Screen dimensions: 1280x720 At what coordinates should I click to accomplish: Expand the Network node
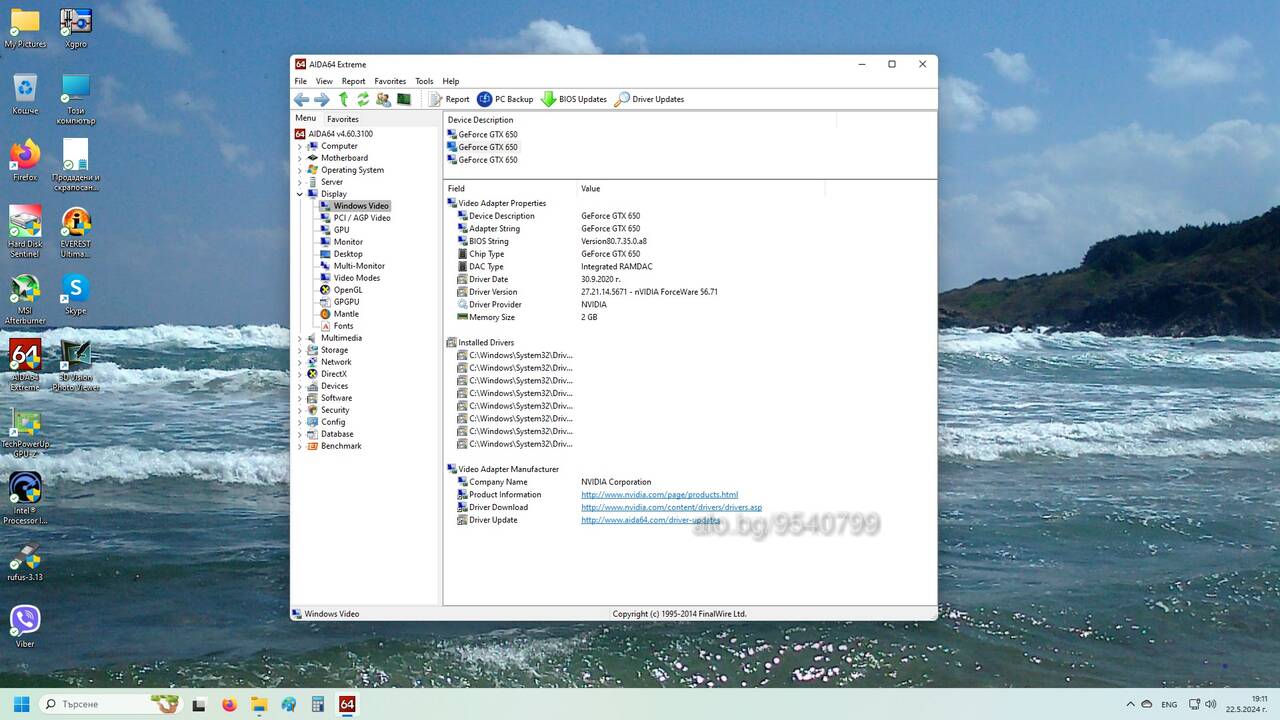point(299,362)
